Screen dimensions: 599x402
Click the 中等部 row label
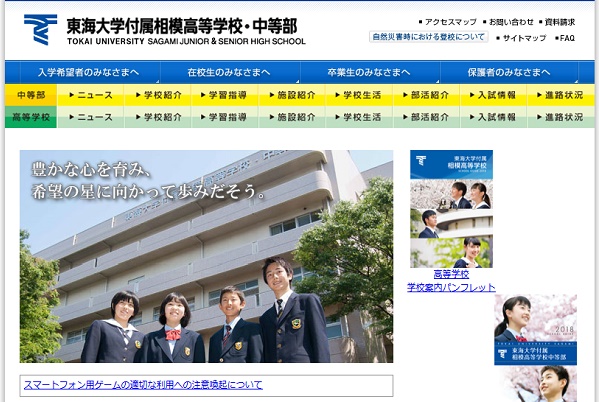(x=31, y=95)
